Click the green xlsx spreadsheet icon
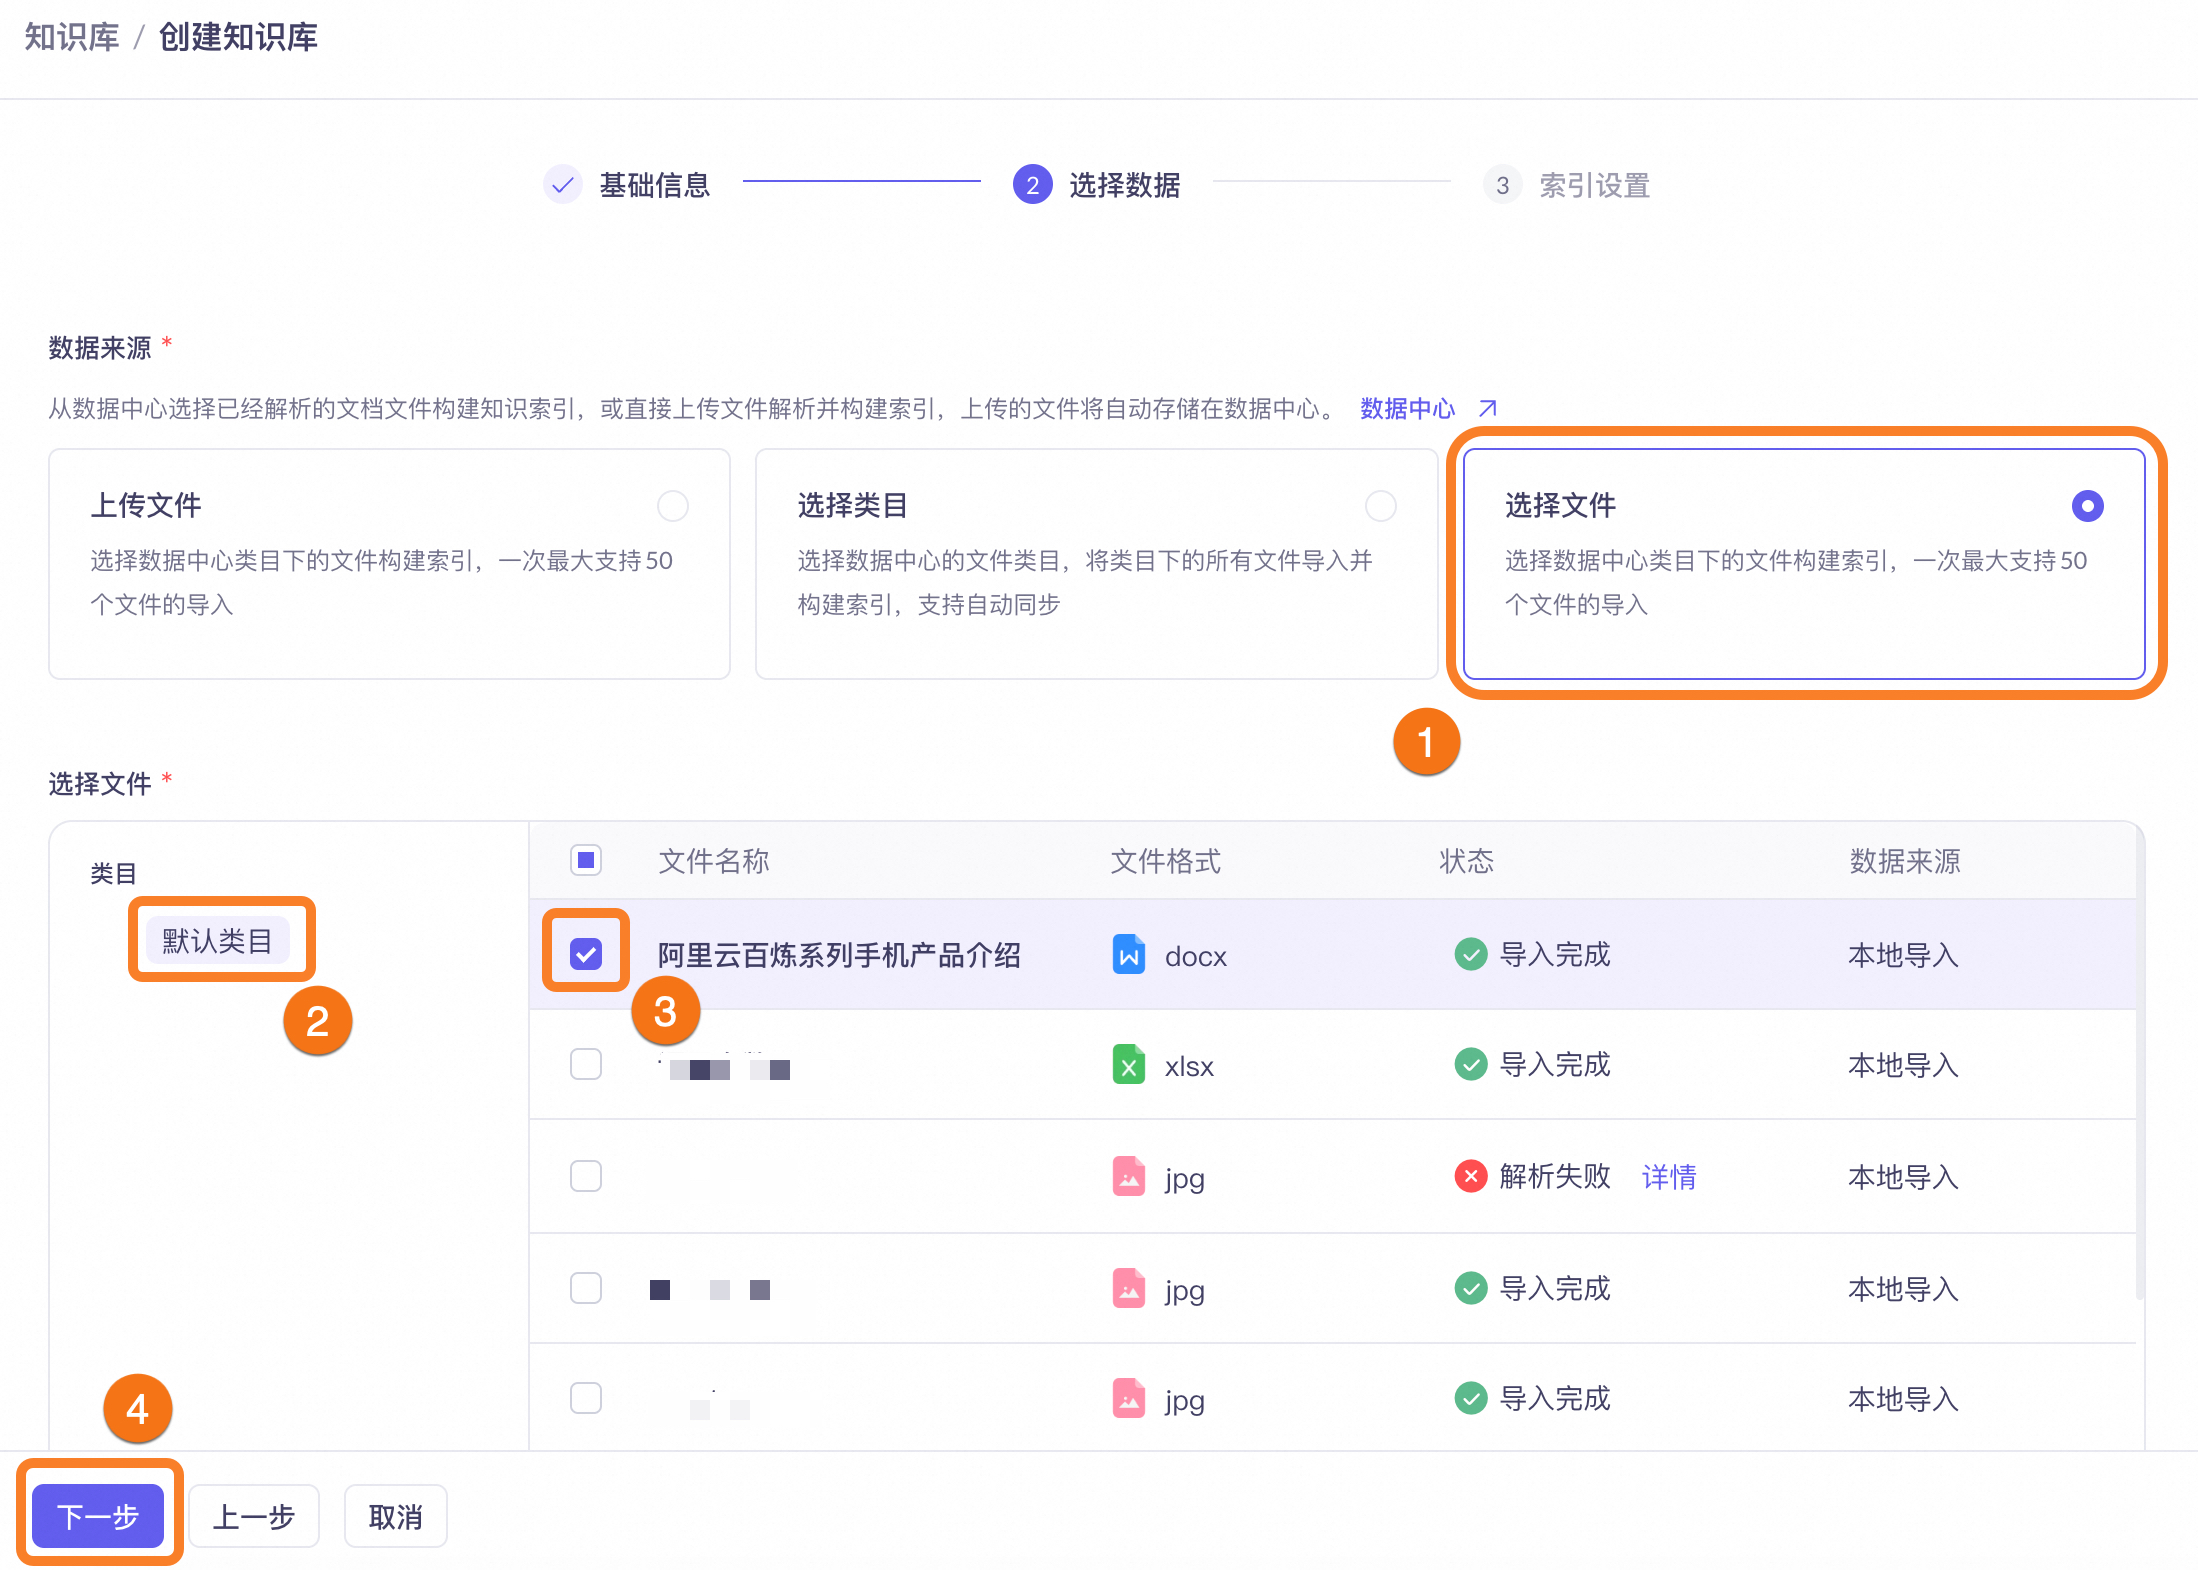This screenshot has height=1570, width=2198. point(1128,1065)
